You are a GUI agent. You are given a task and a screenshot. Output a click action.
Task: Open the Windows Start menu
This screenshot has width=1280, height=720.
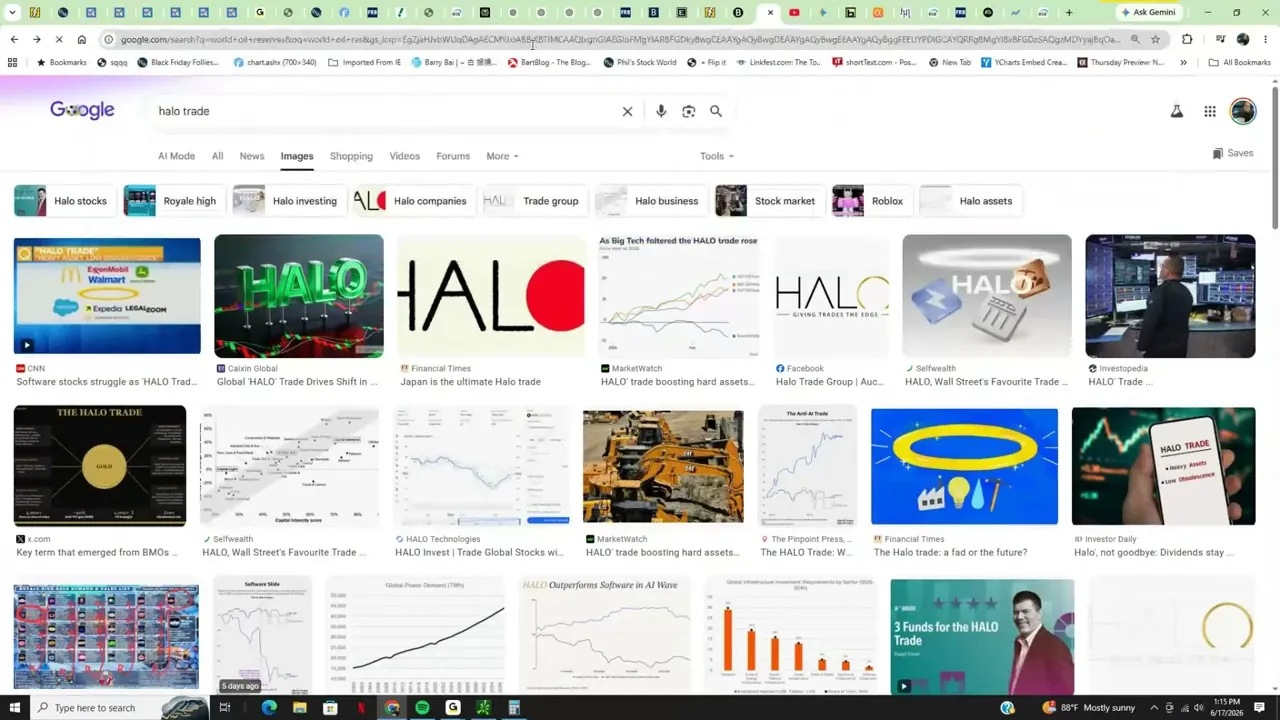click(x=14, y=708)
